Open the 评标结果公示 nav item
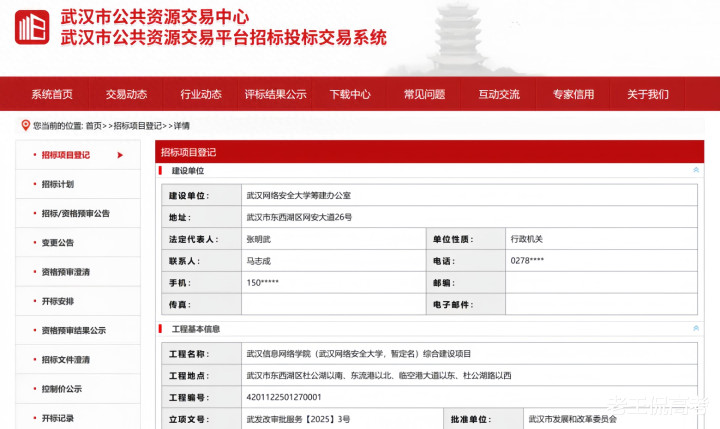This screenshot has width=720, height=429. [275, 94]
